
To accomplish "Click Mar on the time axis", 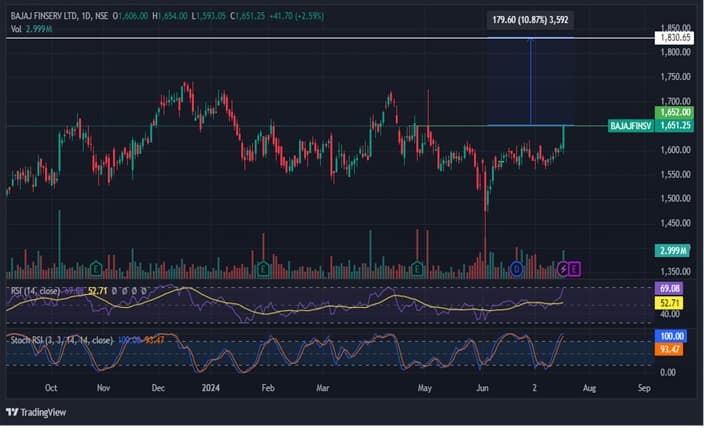I will pos(323,388).
